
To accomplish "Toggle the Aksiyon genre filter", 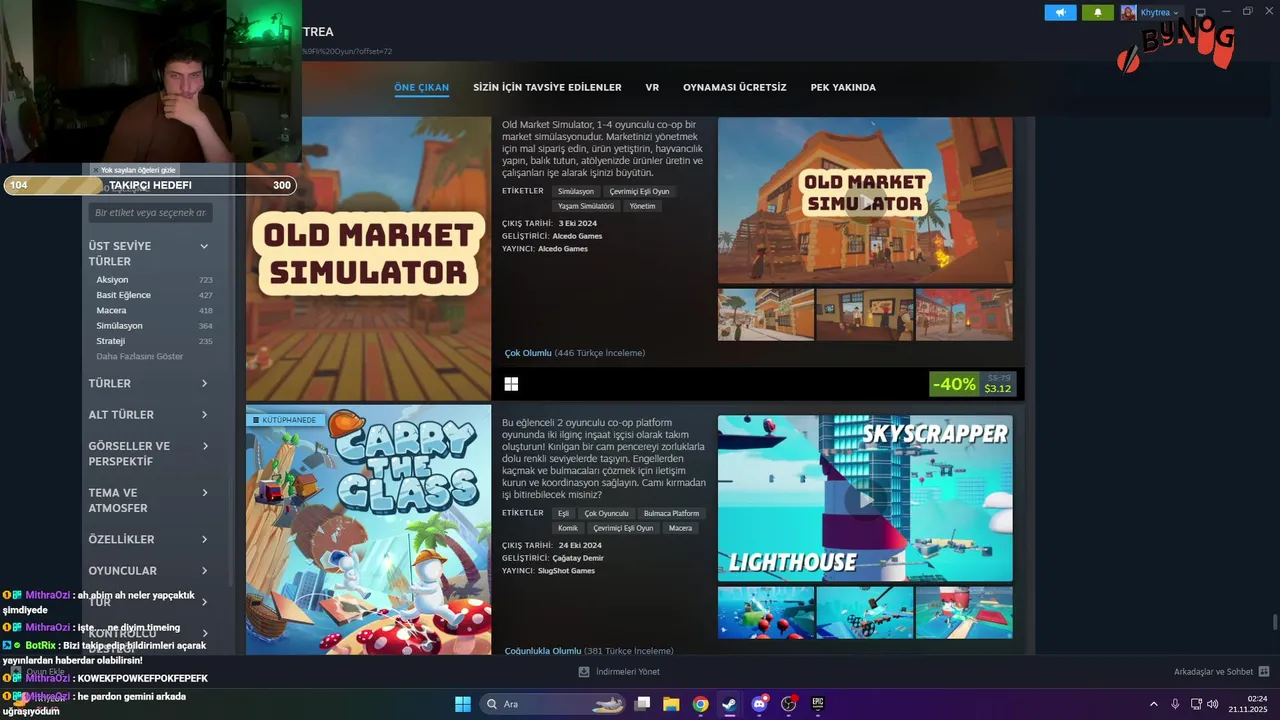I will coord(154,280).
